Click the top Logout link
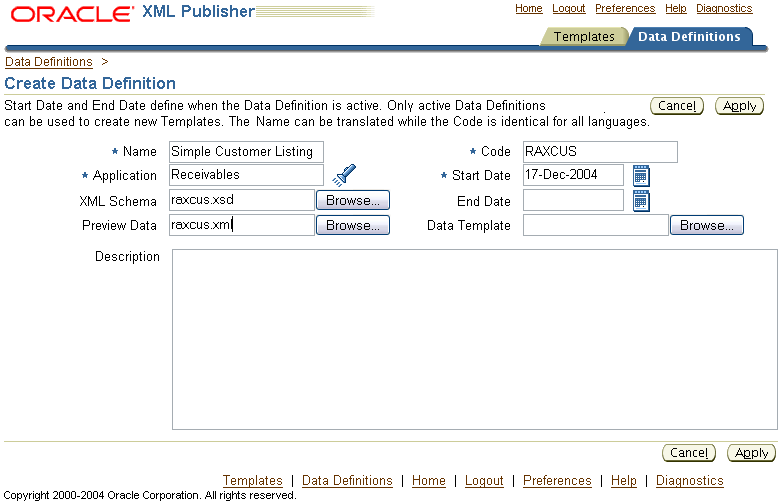This screenshot has width=780, height=502. click(569, 8)
